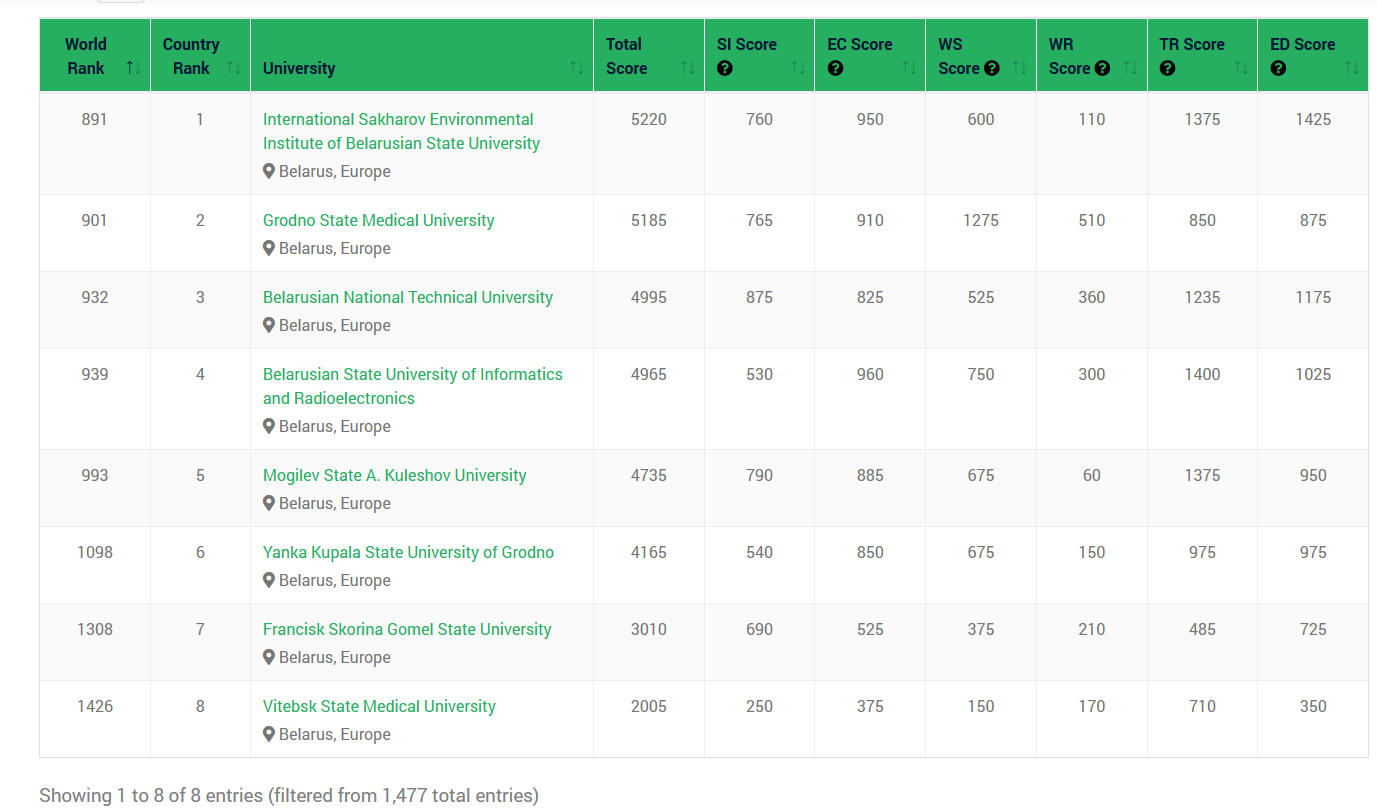Open TR Score help question icon
Image resolution: width=1377 pixels, height=810 pixels.
1168,69
